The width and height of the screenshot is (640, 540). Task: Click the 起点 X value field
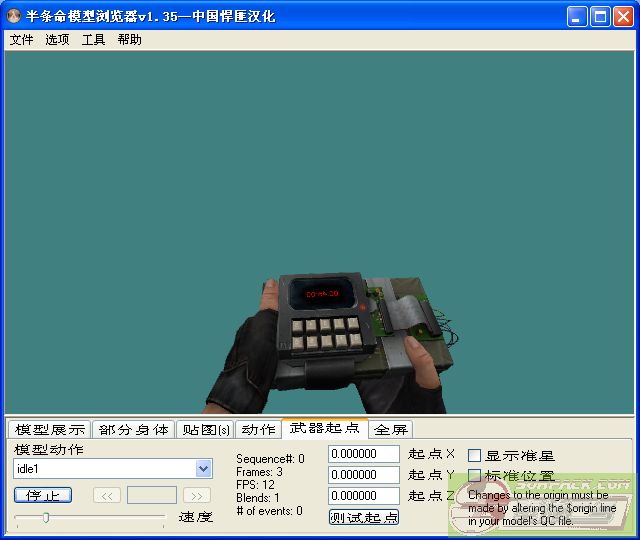364,454
